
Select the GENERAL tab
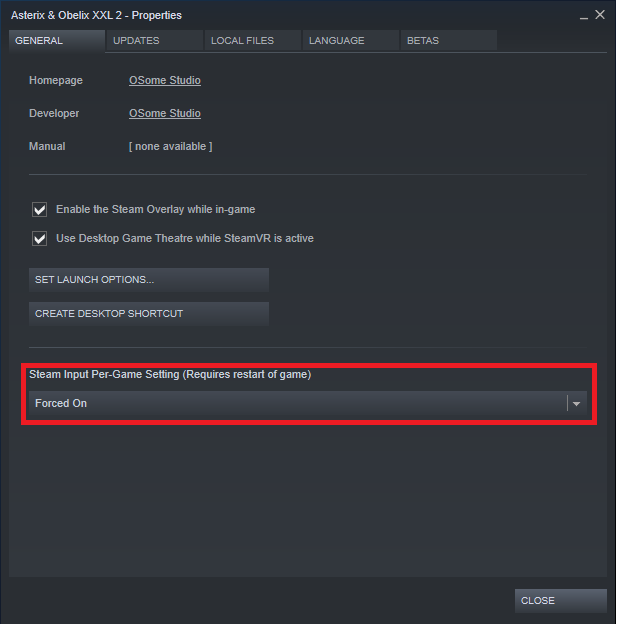(57, 41)
